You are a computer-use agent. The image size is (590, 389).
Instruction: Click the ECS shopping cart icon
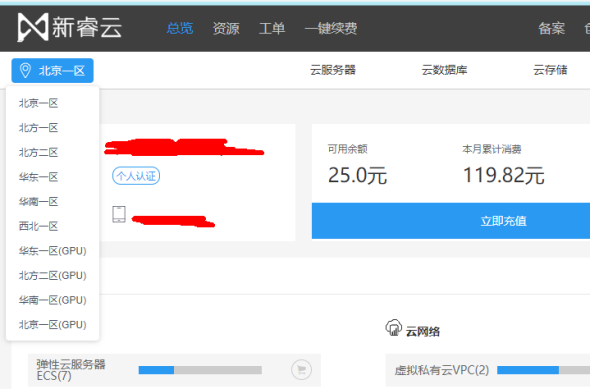(301, 369)
